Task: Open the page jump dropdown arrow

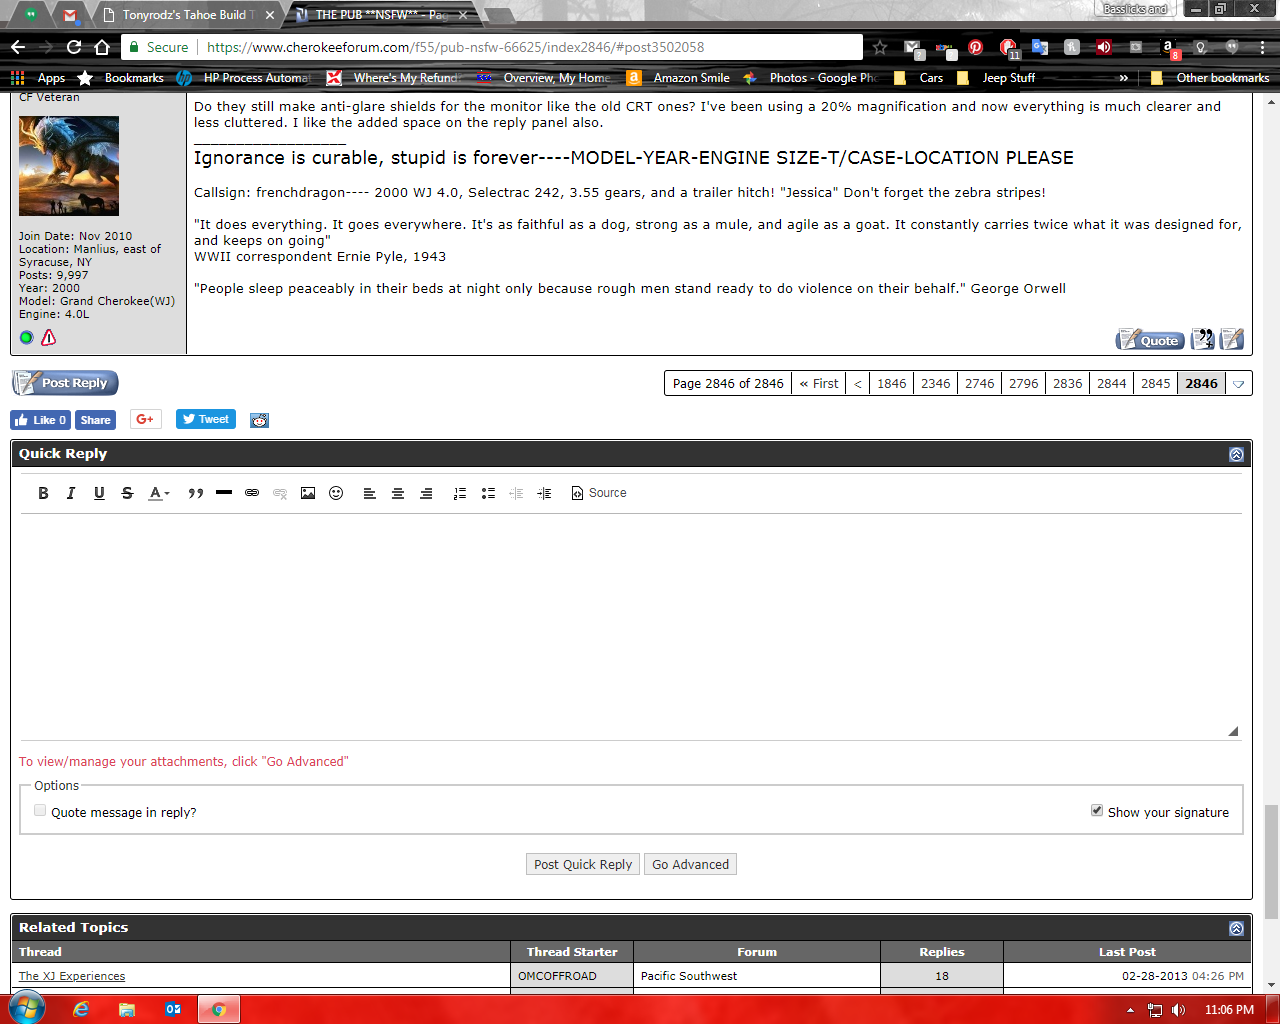Action: 1239,384
